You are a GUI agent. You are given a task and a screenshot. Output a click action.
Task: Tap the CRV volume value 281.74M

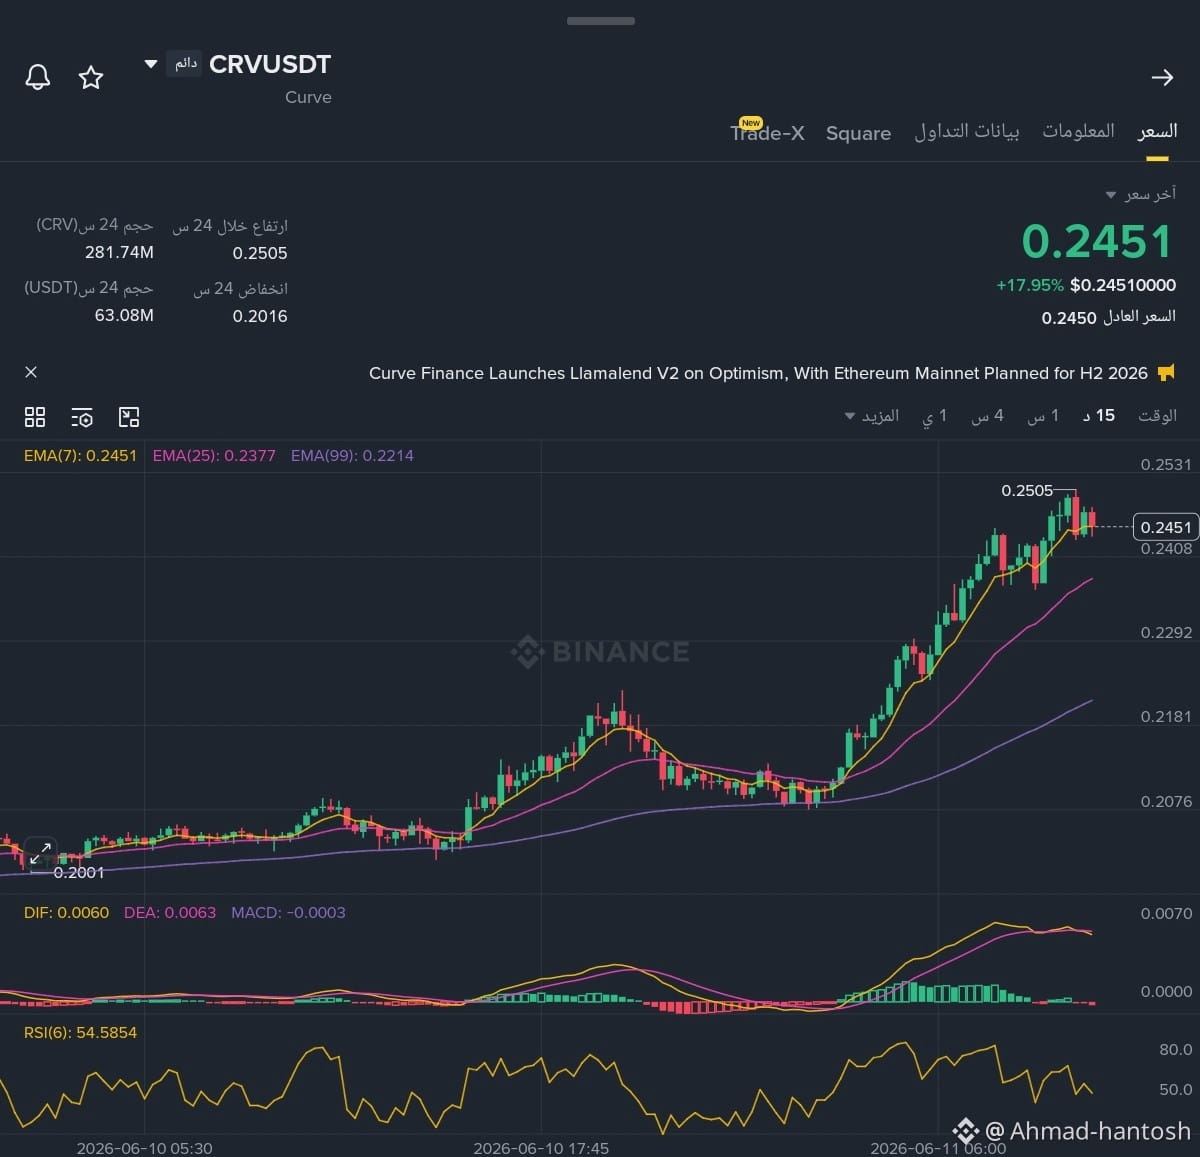click(119, 252)
